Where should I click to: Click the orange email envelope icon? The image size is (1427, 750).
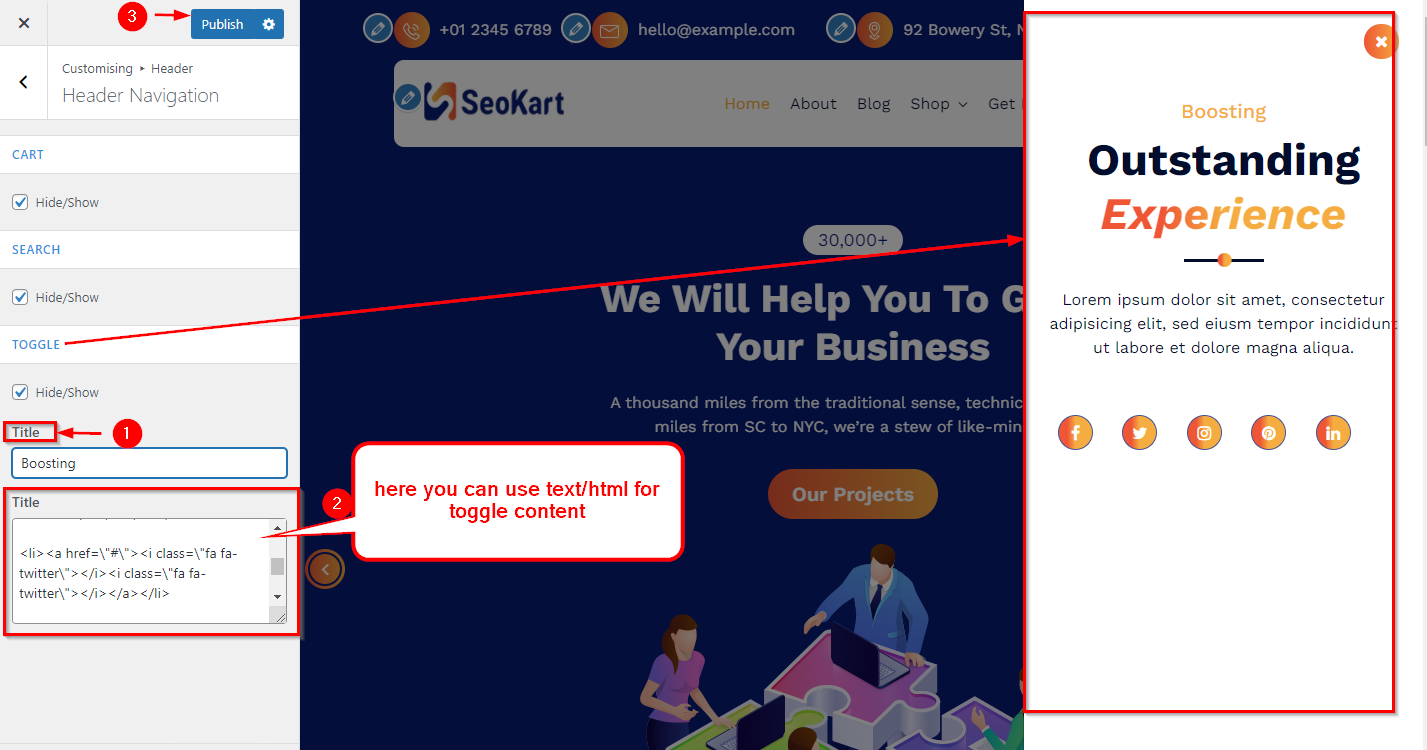click(x=609, y=30)
